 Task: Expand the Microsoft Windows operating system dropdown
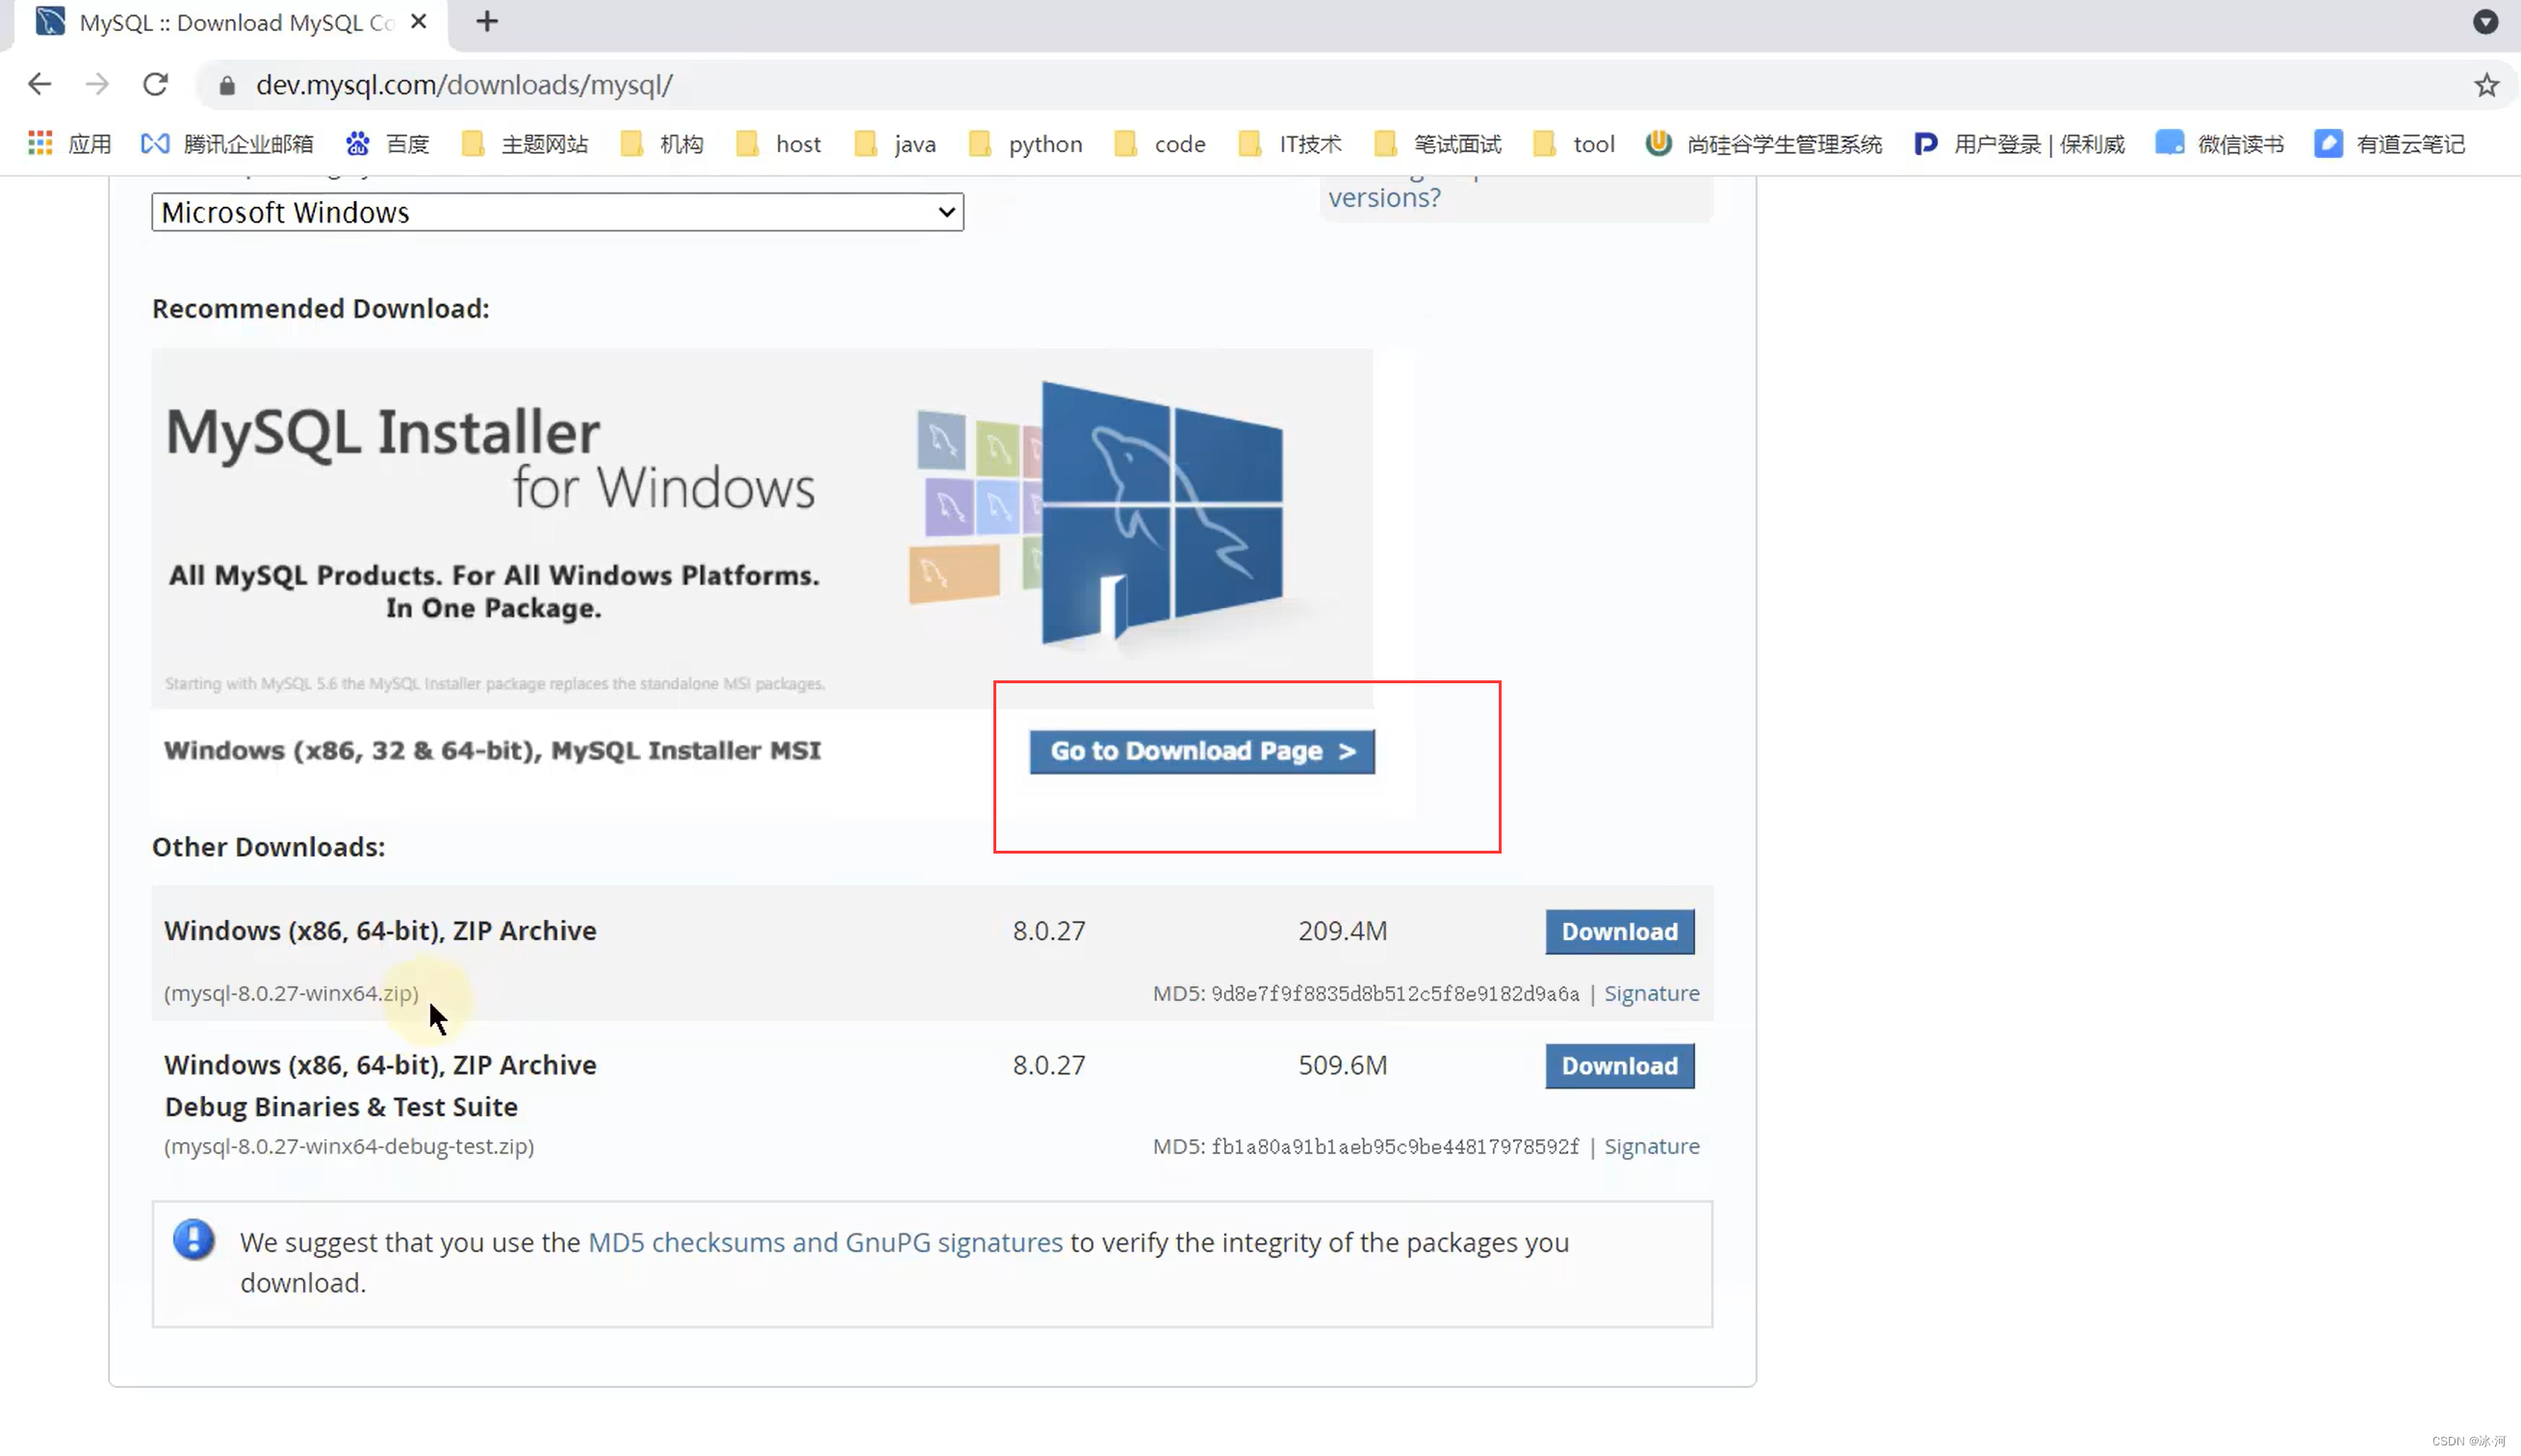(x=557, y=212)
